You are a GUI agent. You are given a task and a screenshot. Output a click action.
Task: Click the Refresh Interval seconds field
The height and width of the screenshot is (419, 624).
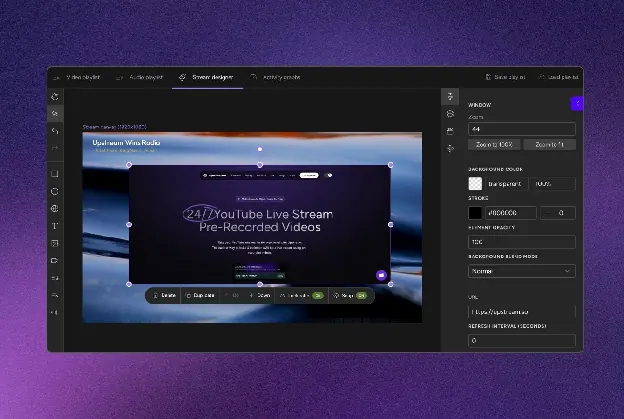(522, 341)
